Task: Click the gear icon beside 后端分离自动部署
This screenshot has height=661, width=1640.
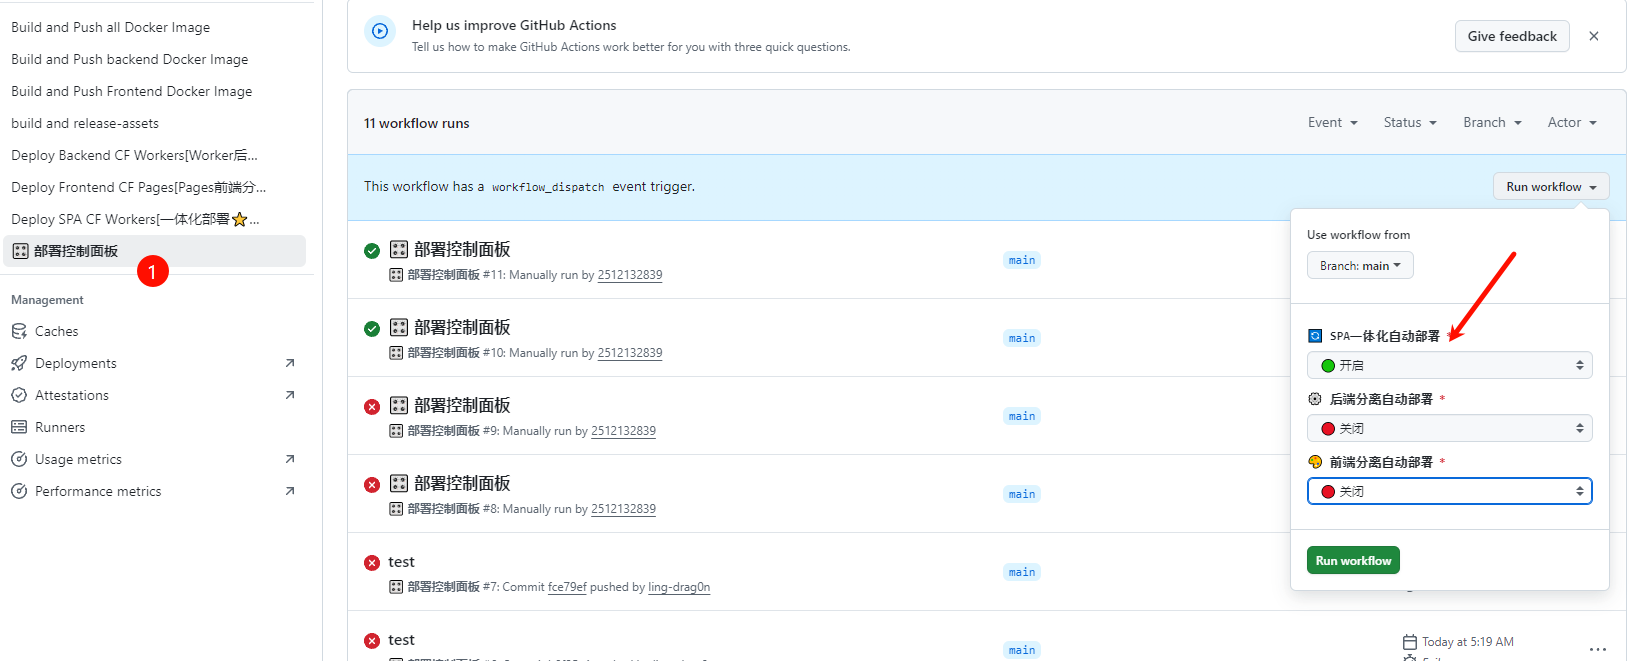Action: pyautogui.click(x=1315, y=399)
